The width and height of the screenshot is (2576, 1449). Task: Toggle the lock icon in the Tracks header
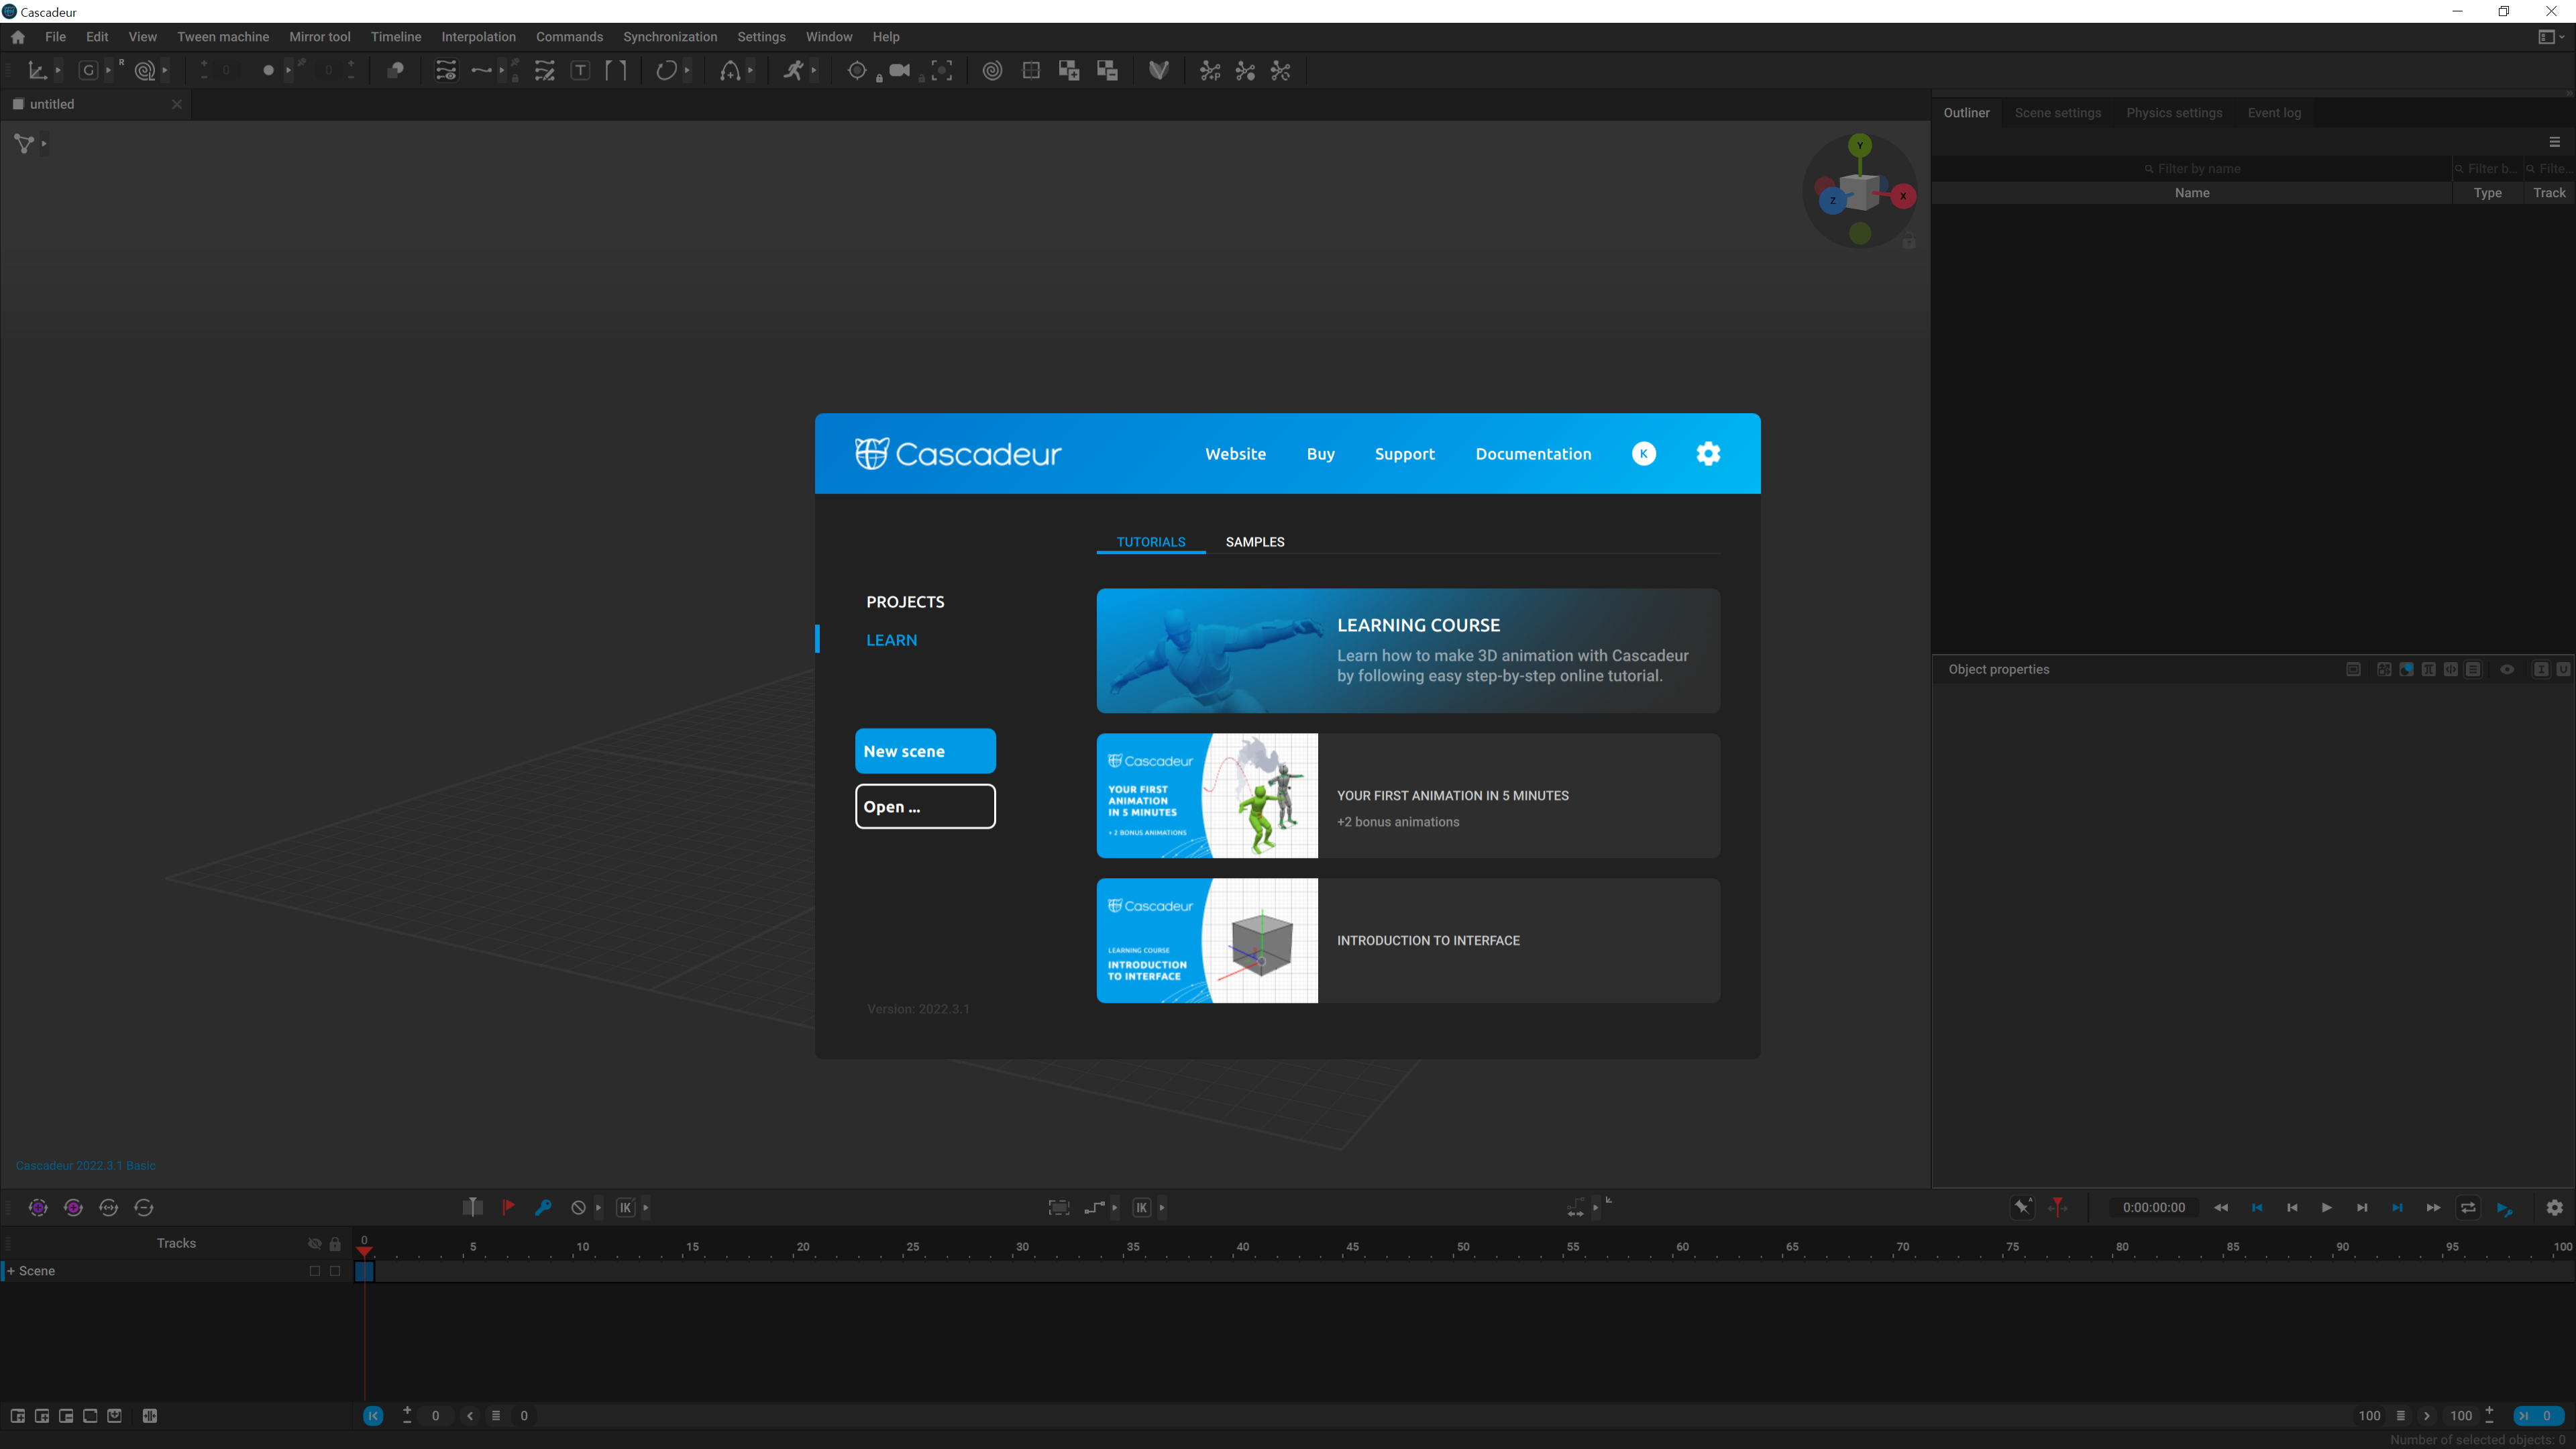pyautogui.click(x=335, y=1244)
